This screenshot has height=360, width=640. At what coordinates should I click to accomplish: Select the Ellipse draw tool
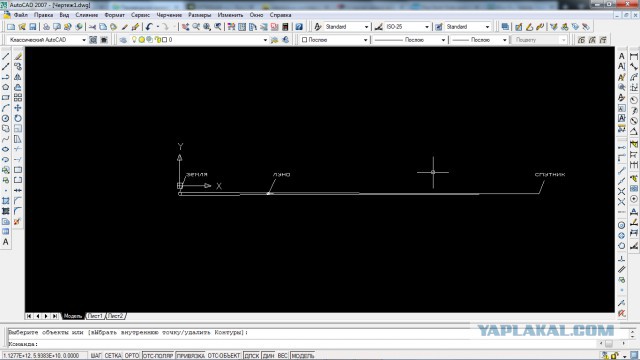tap(6, 149)
